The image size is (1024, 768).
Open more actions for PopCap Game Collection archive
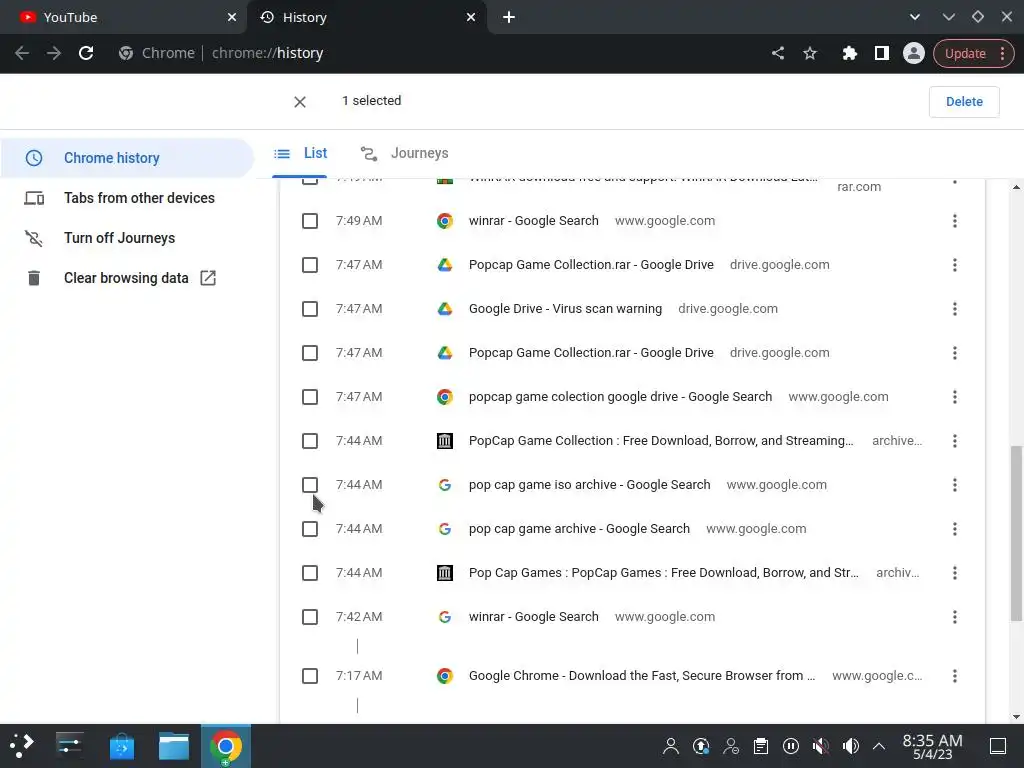click(x=955, y=441)
